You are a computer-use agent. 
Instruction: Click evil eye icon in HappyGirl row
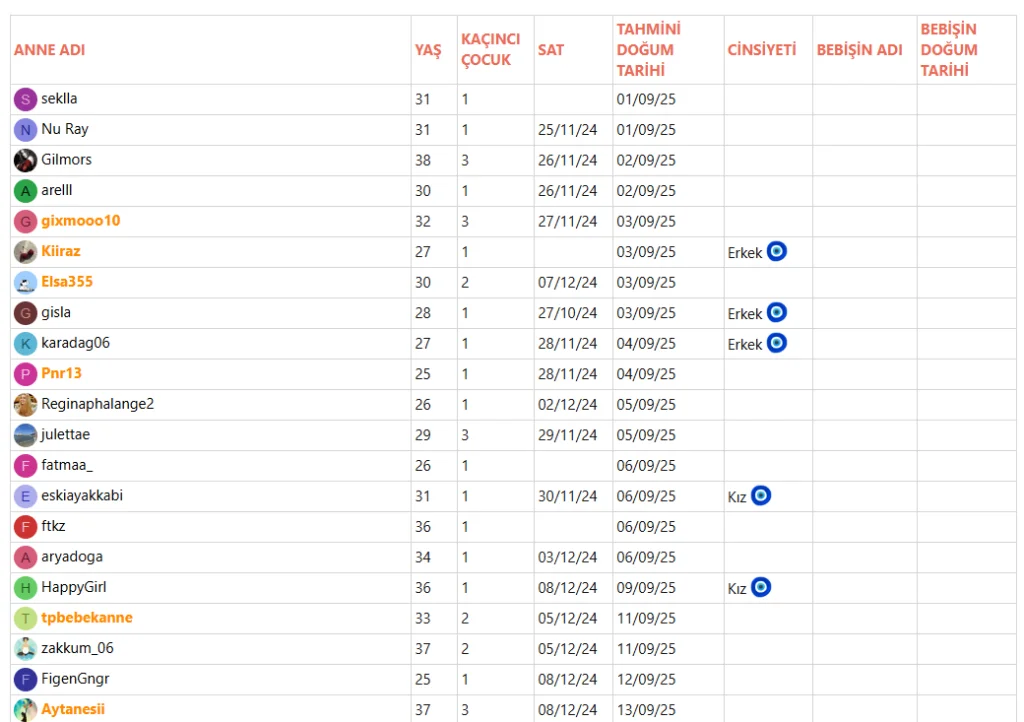761,587
